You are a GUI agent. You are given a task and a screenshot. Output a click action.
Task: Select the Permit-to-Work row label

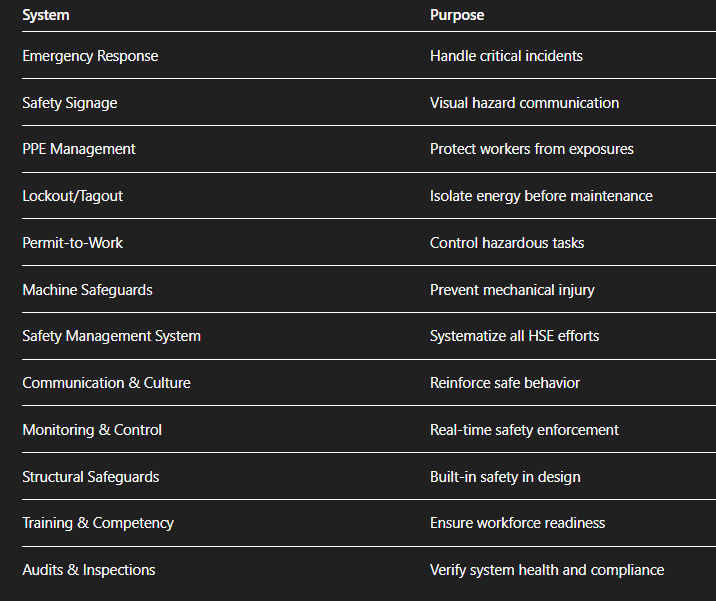click(73, 243)
